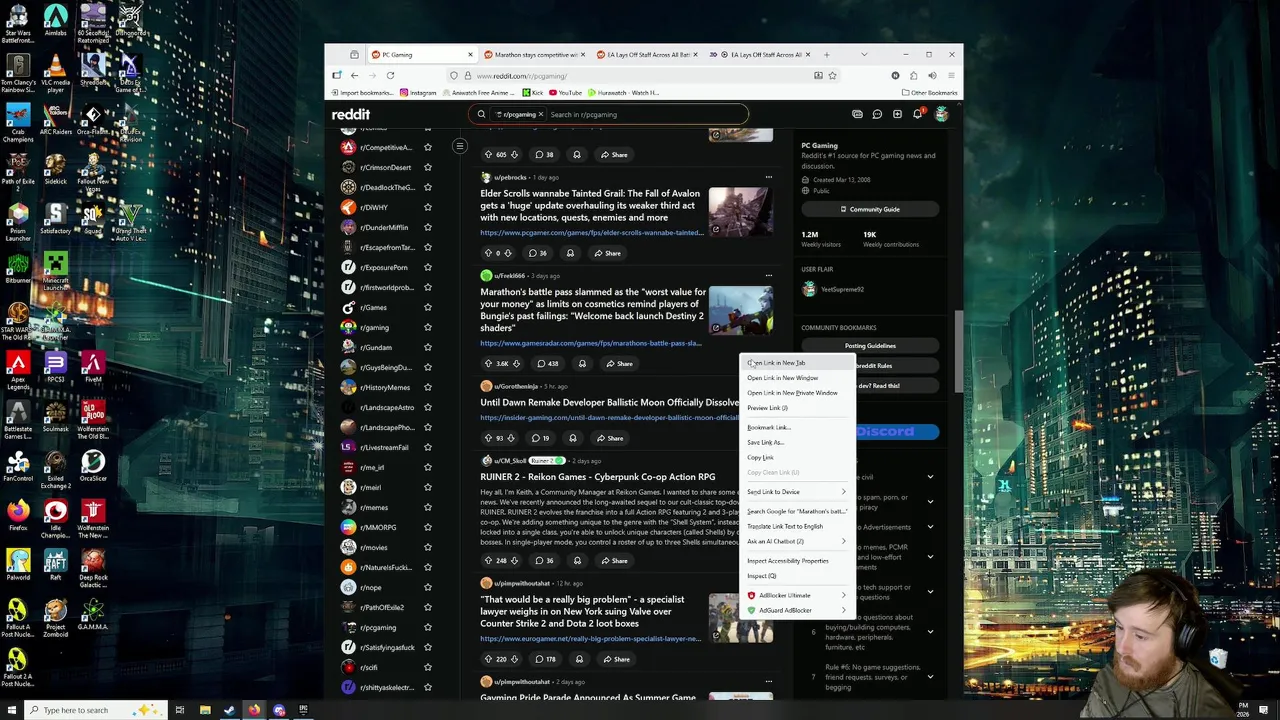Open Posting Guidelines bookmark
Screen dimensions: 1280x720
click(x=869, y=346)
